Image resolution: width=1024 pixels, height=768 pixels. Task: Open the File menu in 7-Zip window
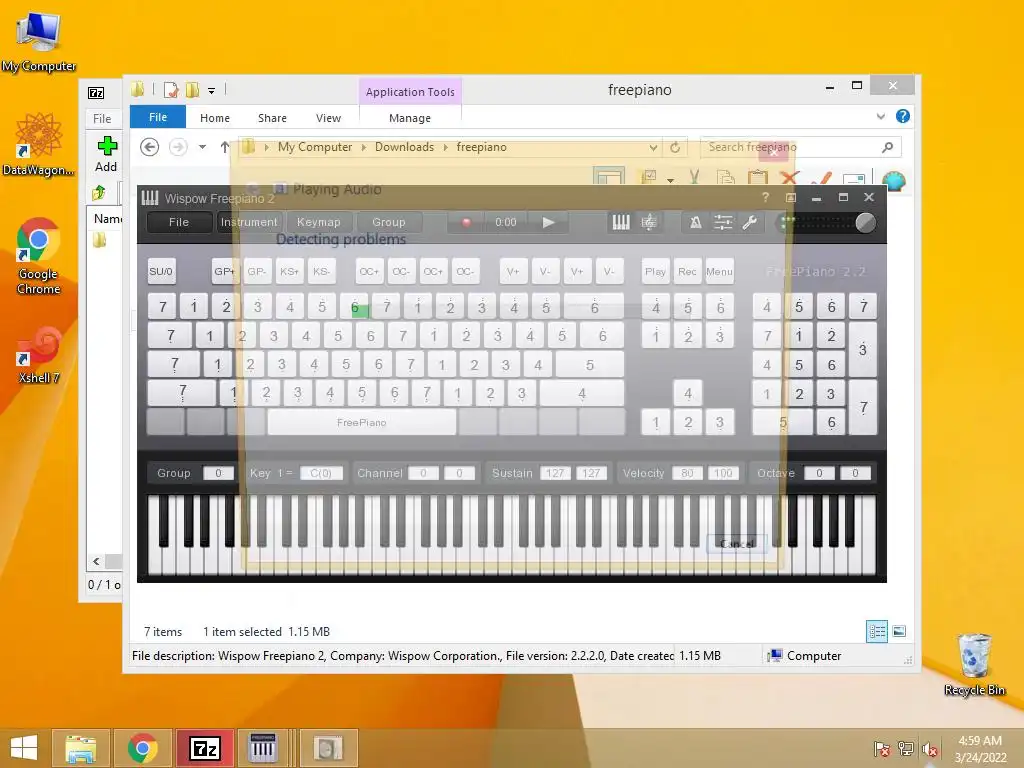(102, 119)
